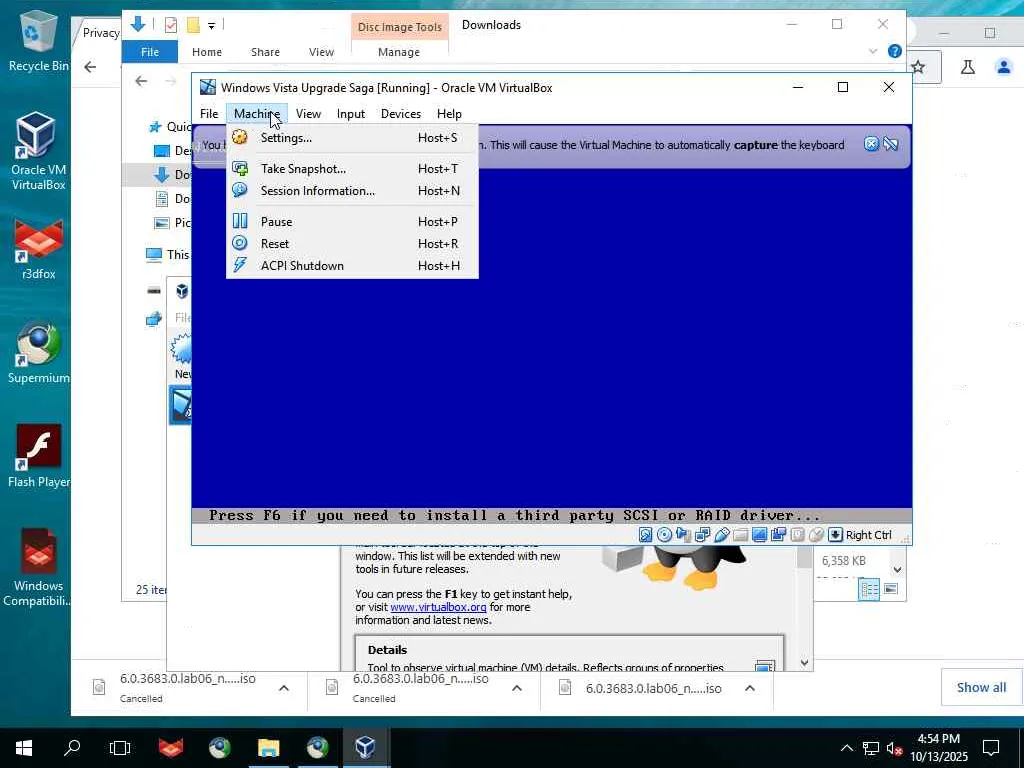Screen dimensions: 1024x768
Task: Open the VirtualBox View menu
Action: click(x=308, y=114)
